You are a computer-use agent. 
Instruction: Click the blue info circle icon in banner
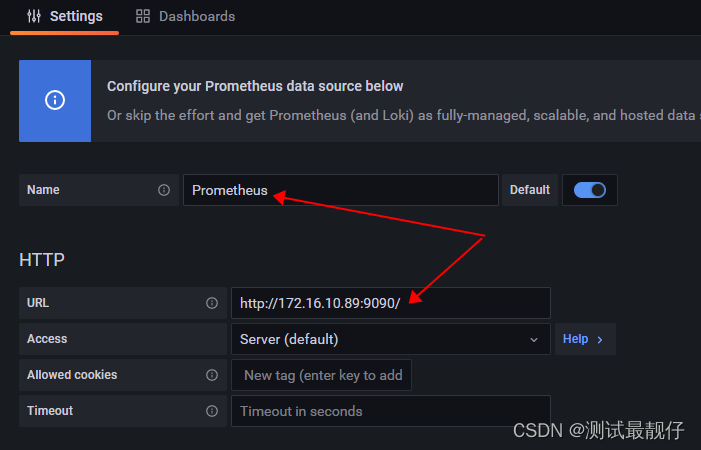(x=55, y=100)
